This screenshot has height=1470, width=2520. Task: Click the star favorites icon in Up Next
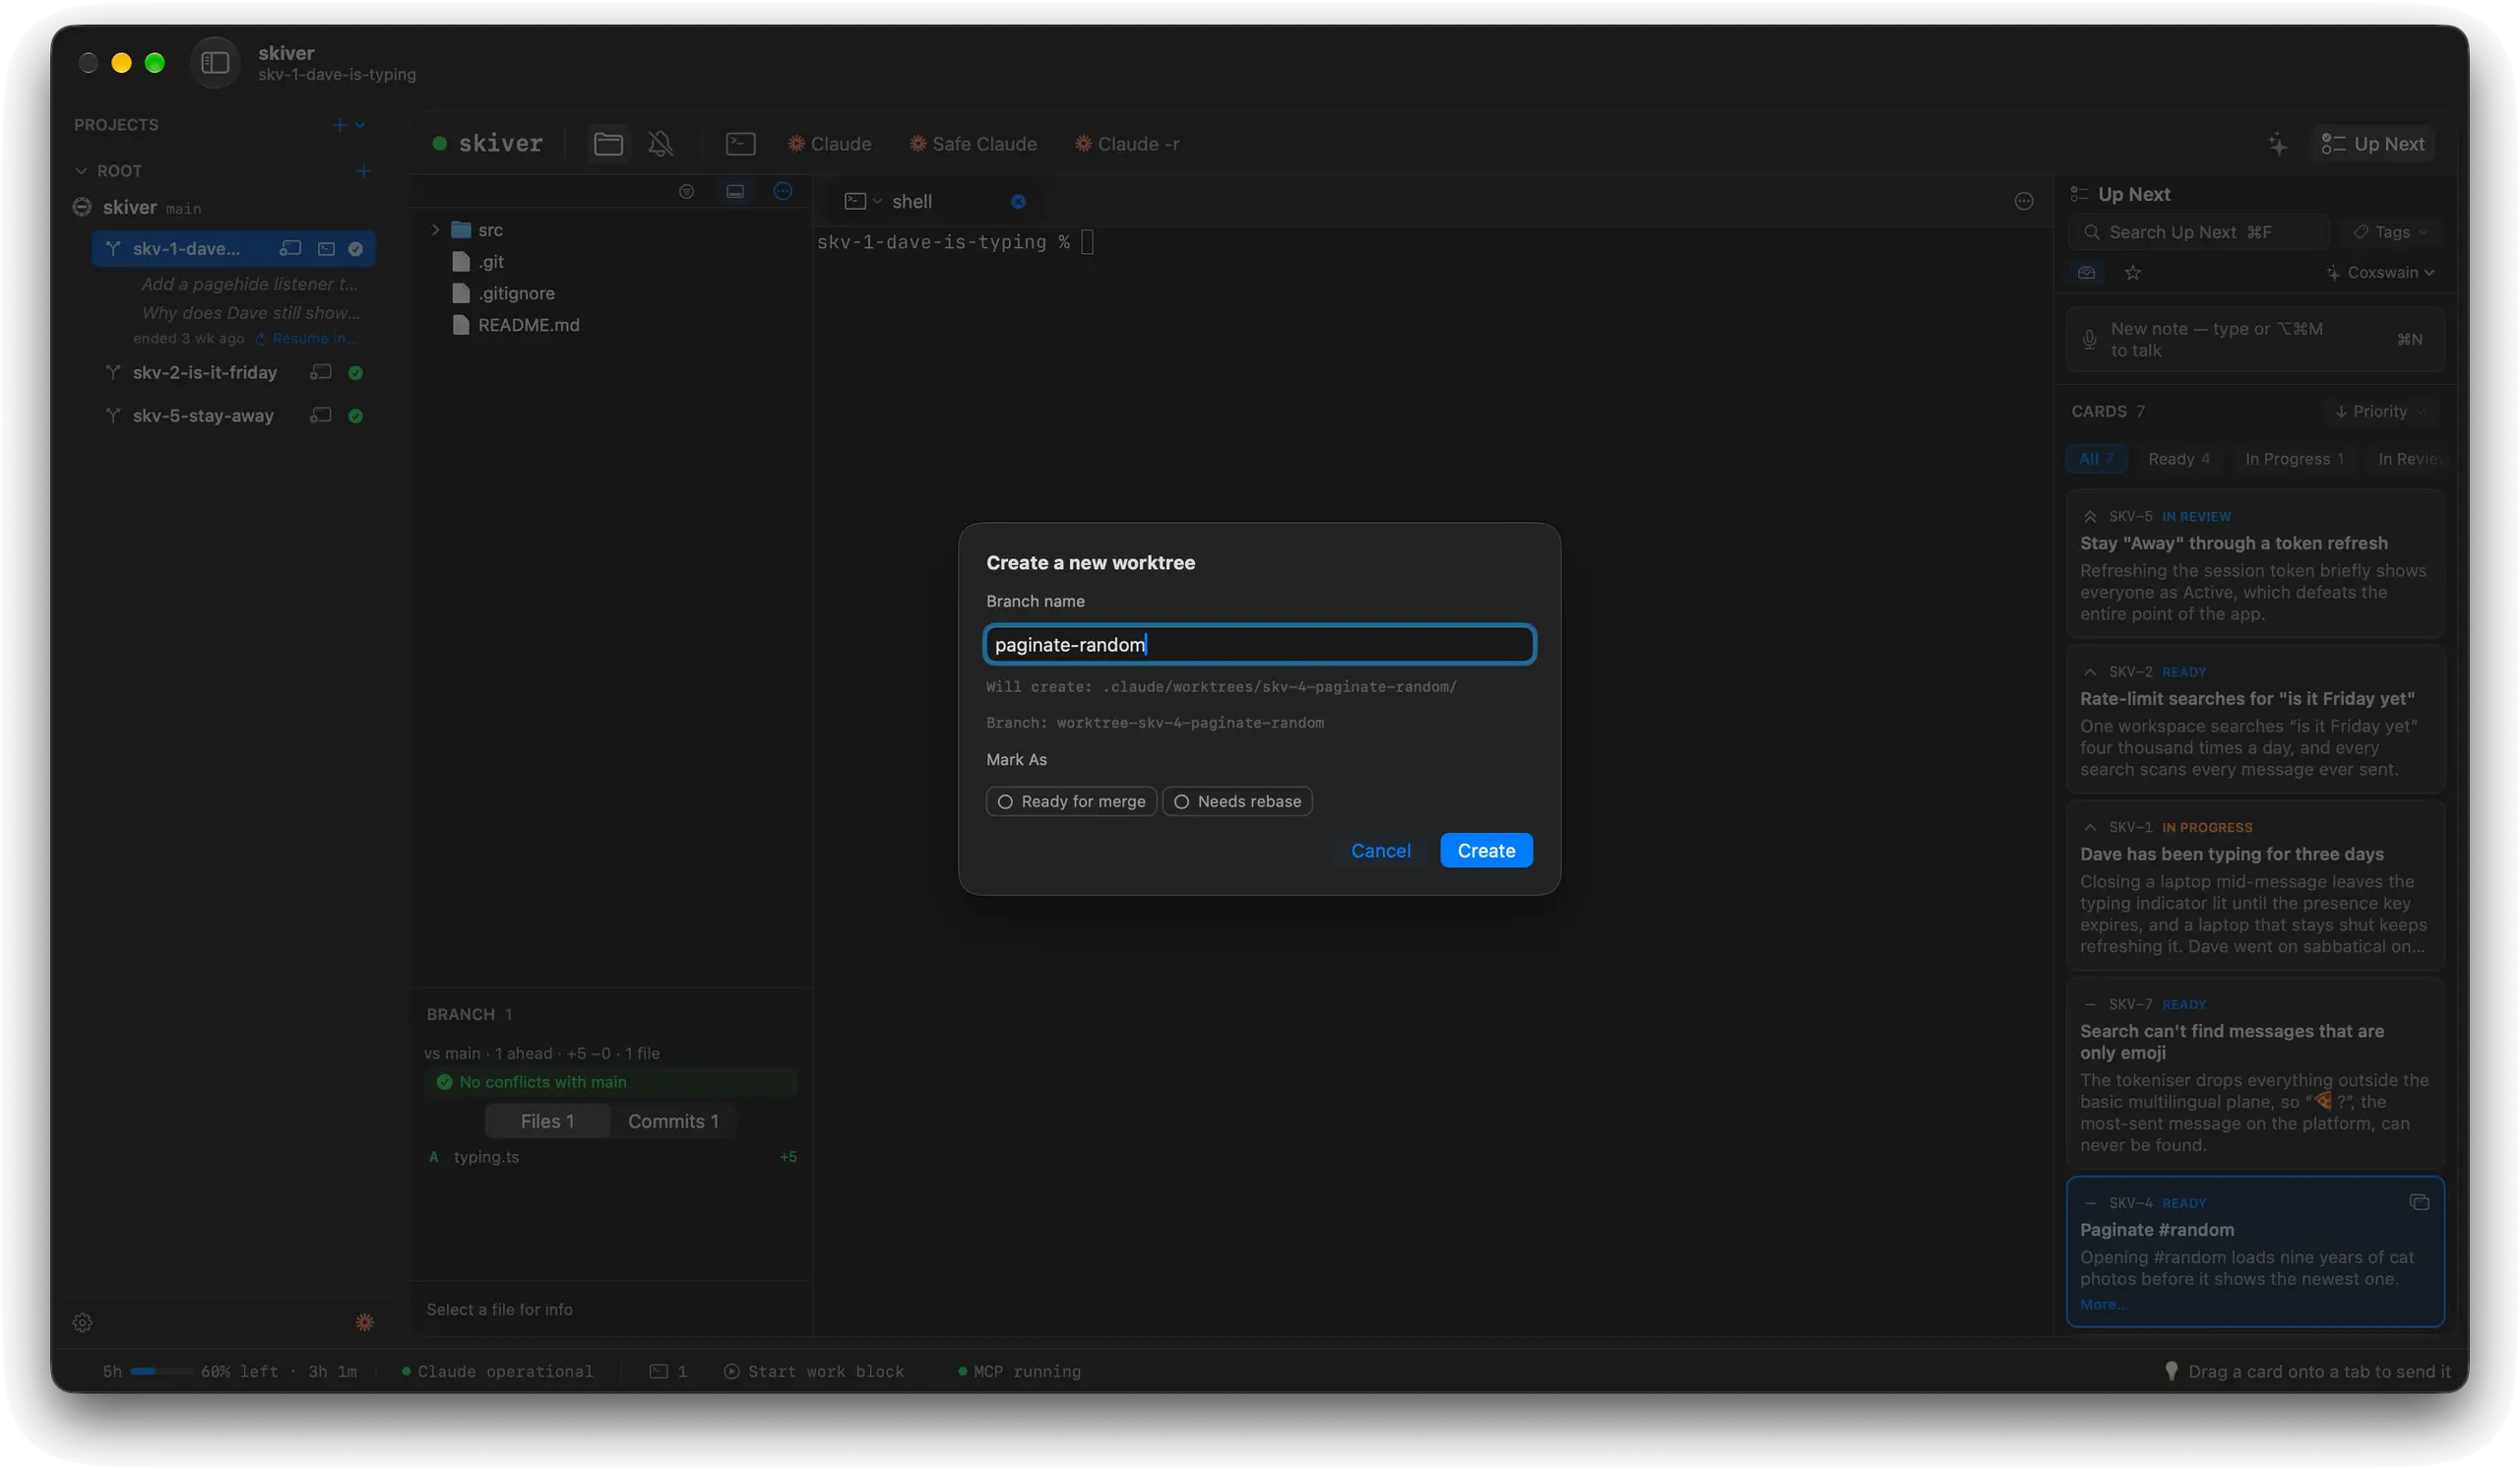2133,272
